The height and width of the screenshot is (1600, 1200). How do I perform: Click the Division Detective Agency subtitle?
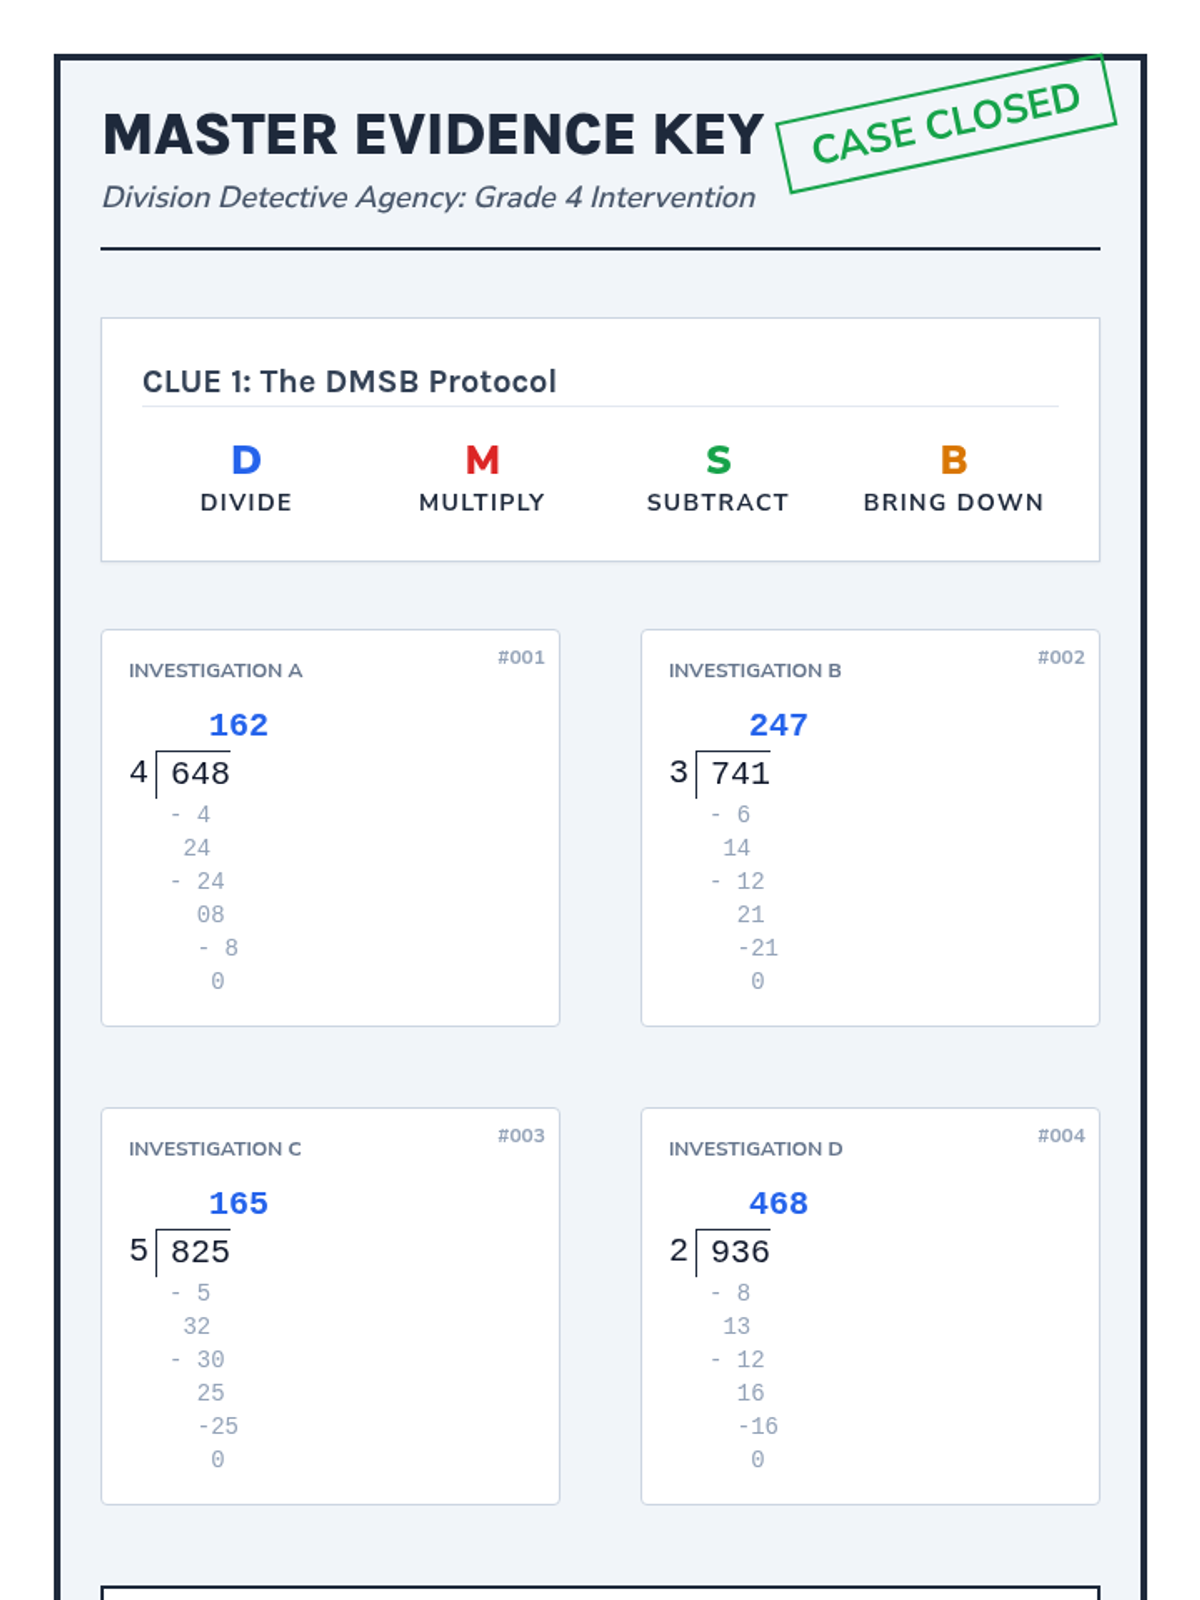(429, 197)
